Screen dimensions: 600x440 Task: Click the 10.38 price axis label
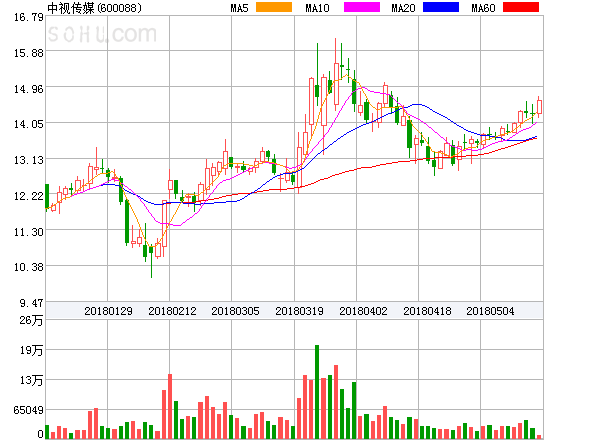click(x=29, y=267)
